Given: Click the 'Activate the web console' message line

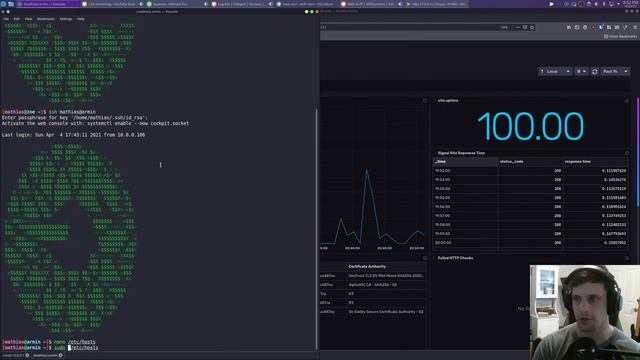Looking at the screenshot, I should click(x=95, y=123).
